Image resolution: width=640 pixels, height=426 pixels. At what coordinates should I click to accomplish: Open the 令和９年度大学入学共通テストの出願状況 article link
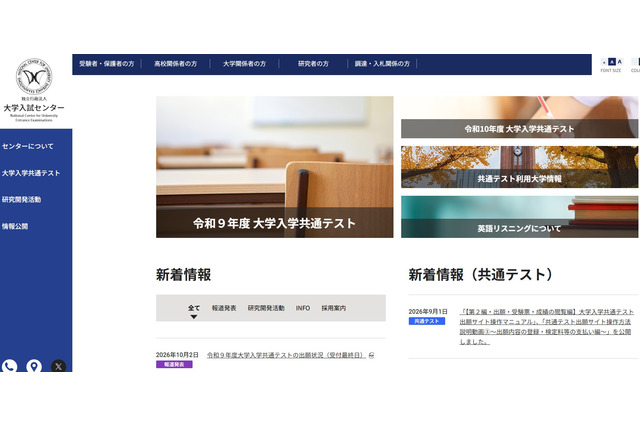pos(287,355)
